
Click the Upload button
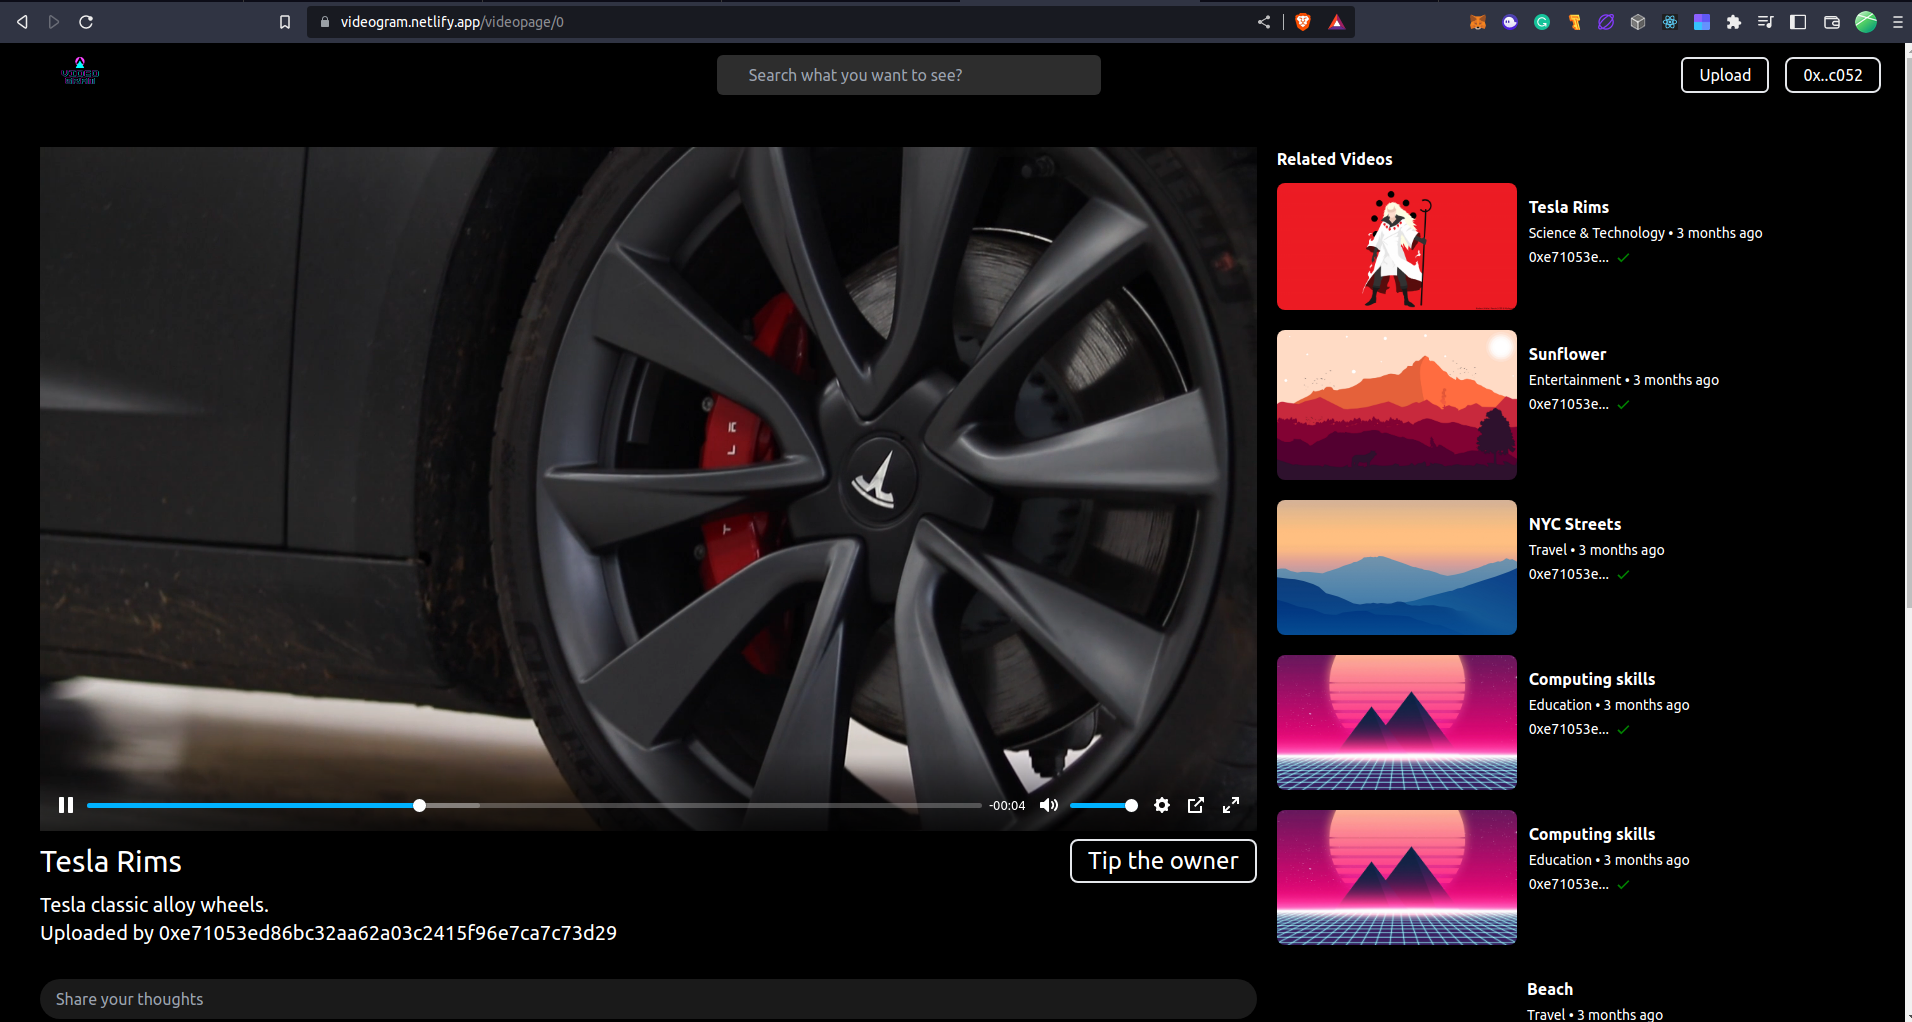pyautogui.click(x=1725, y=75)
